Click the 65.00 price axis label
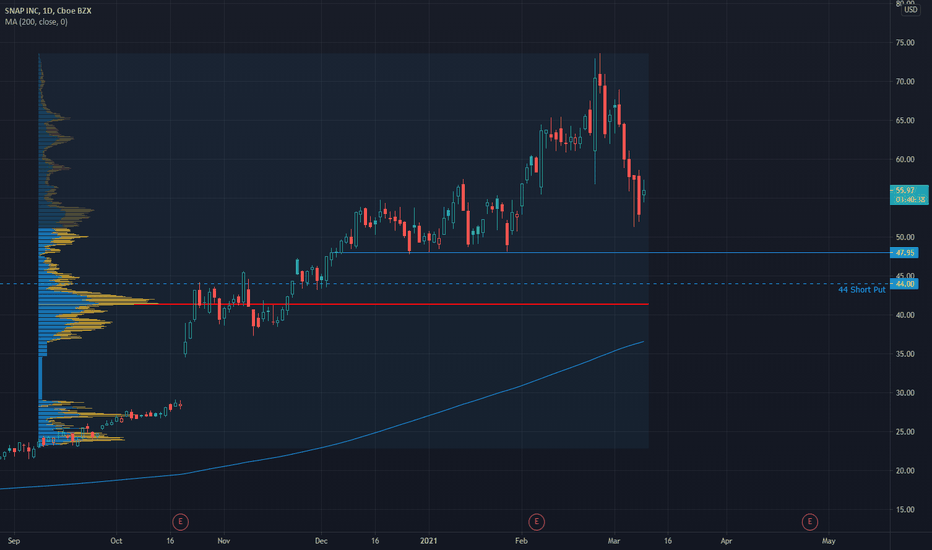 [x=905, y=121]
